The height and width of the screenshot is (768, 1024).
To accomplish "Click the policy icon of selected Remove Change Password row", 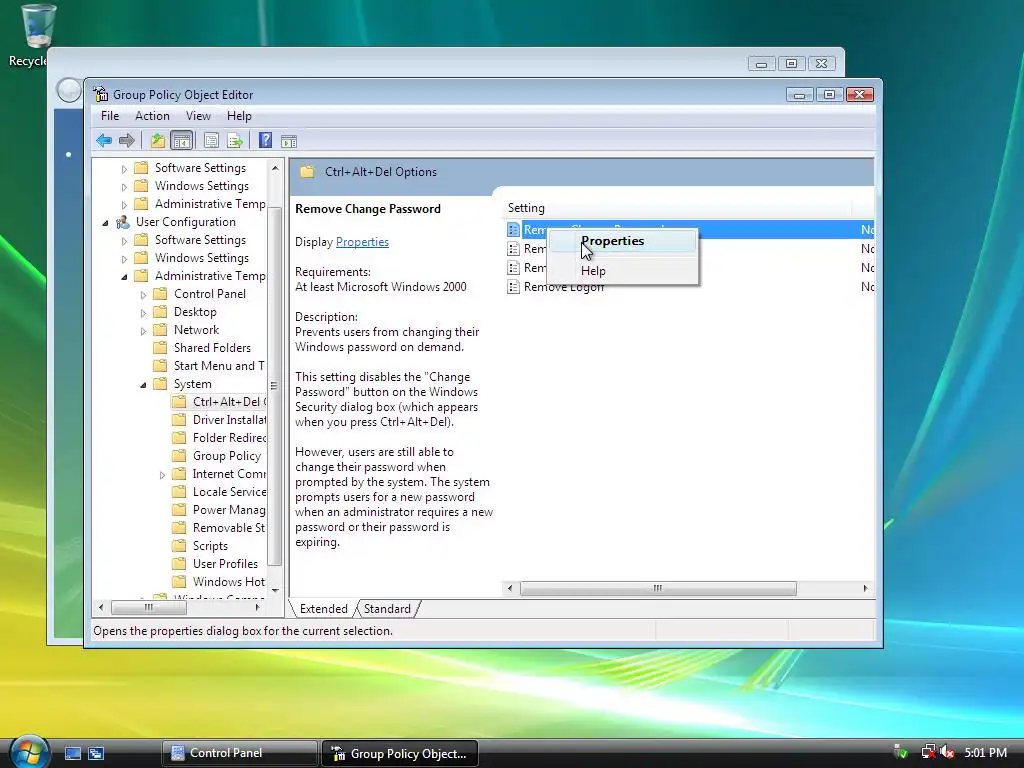I will click(x=513, y=230).
